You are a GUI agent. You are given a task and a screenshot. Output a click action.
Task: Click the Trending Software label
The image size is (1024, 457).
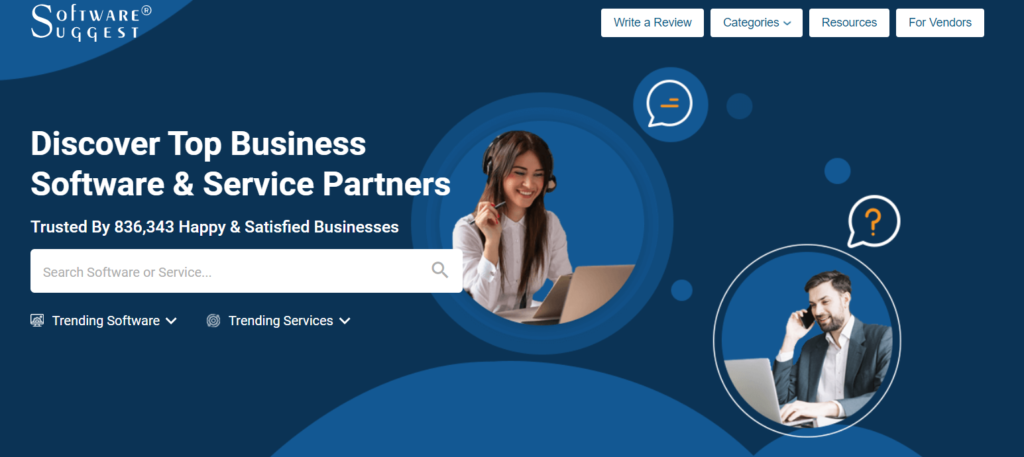coord(106,321)
